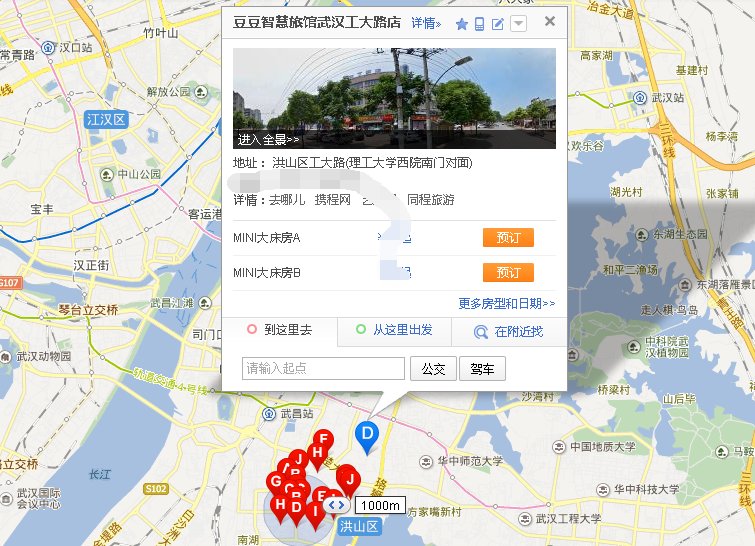This screenshot has width=755, height=546.
Task: Click the 公交 transit route button
Action: [433, 369]
